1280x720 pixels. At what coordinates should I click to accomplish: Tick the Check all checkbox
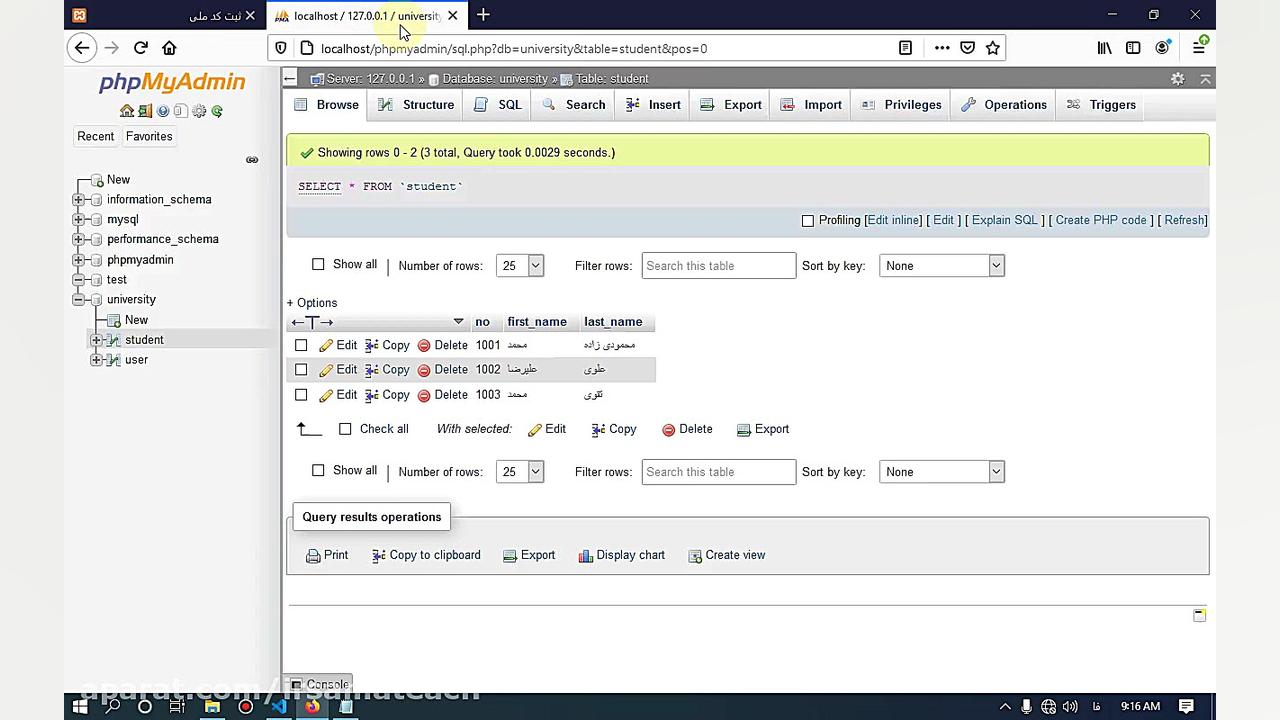345,429
